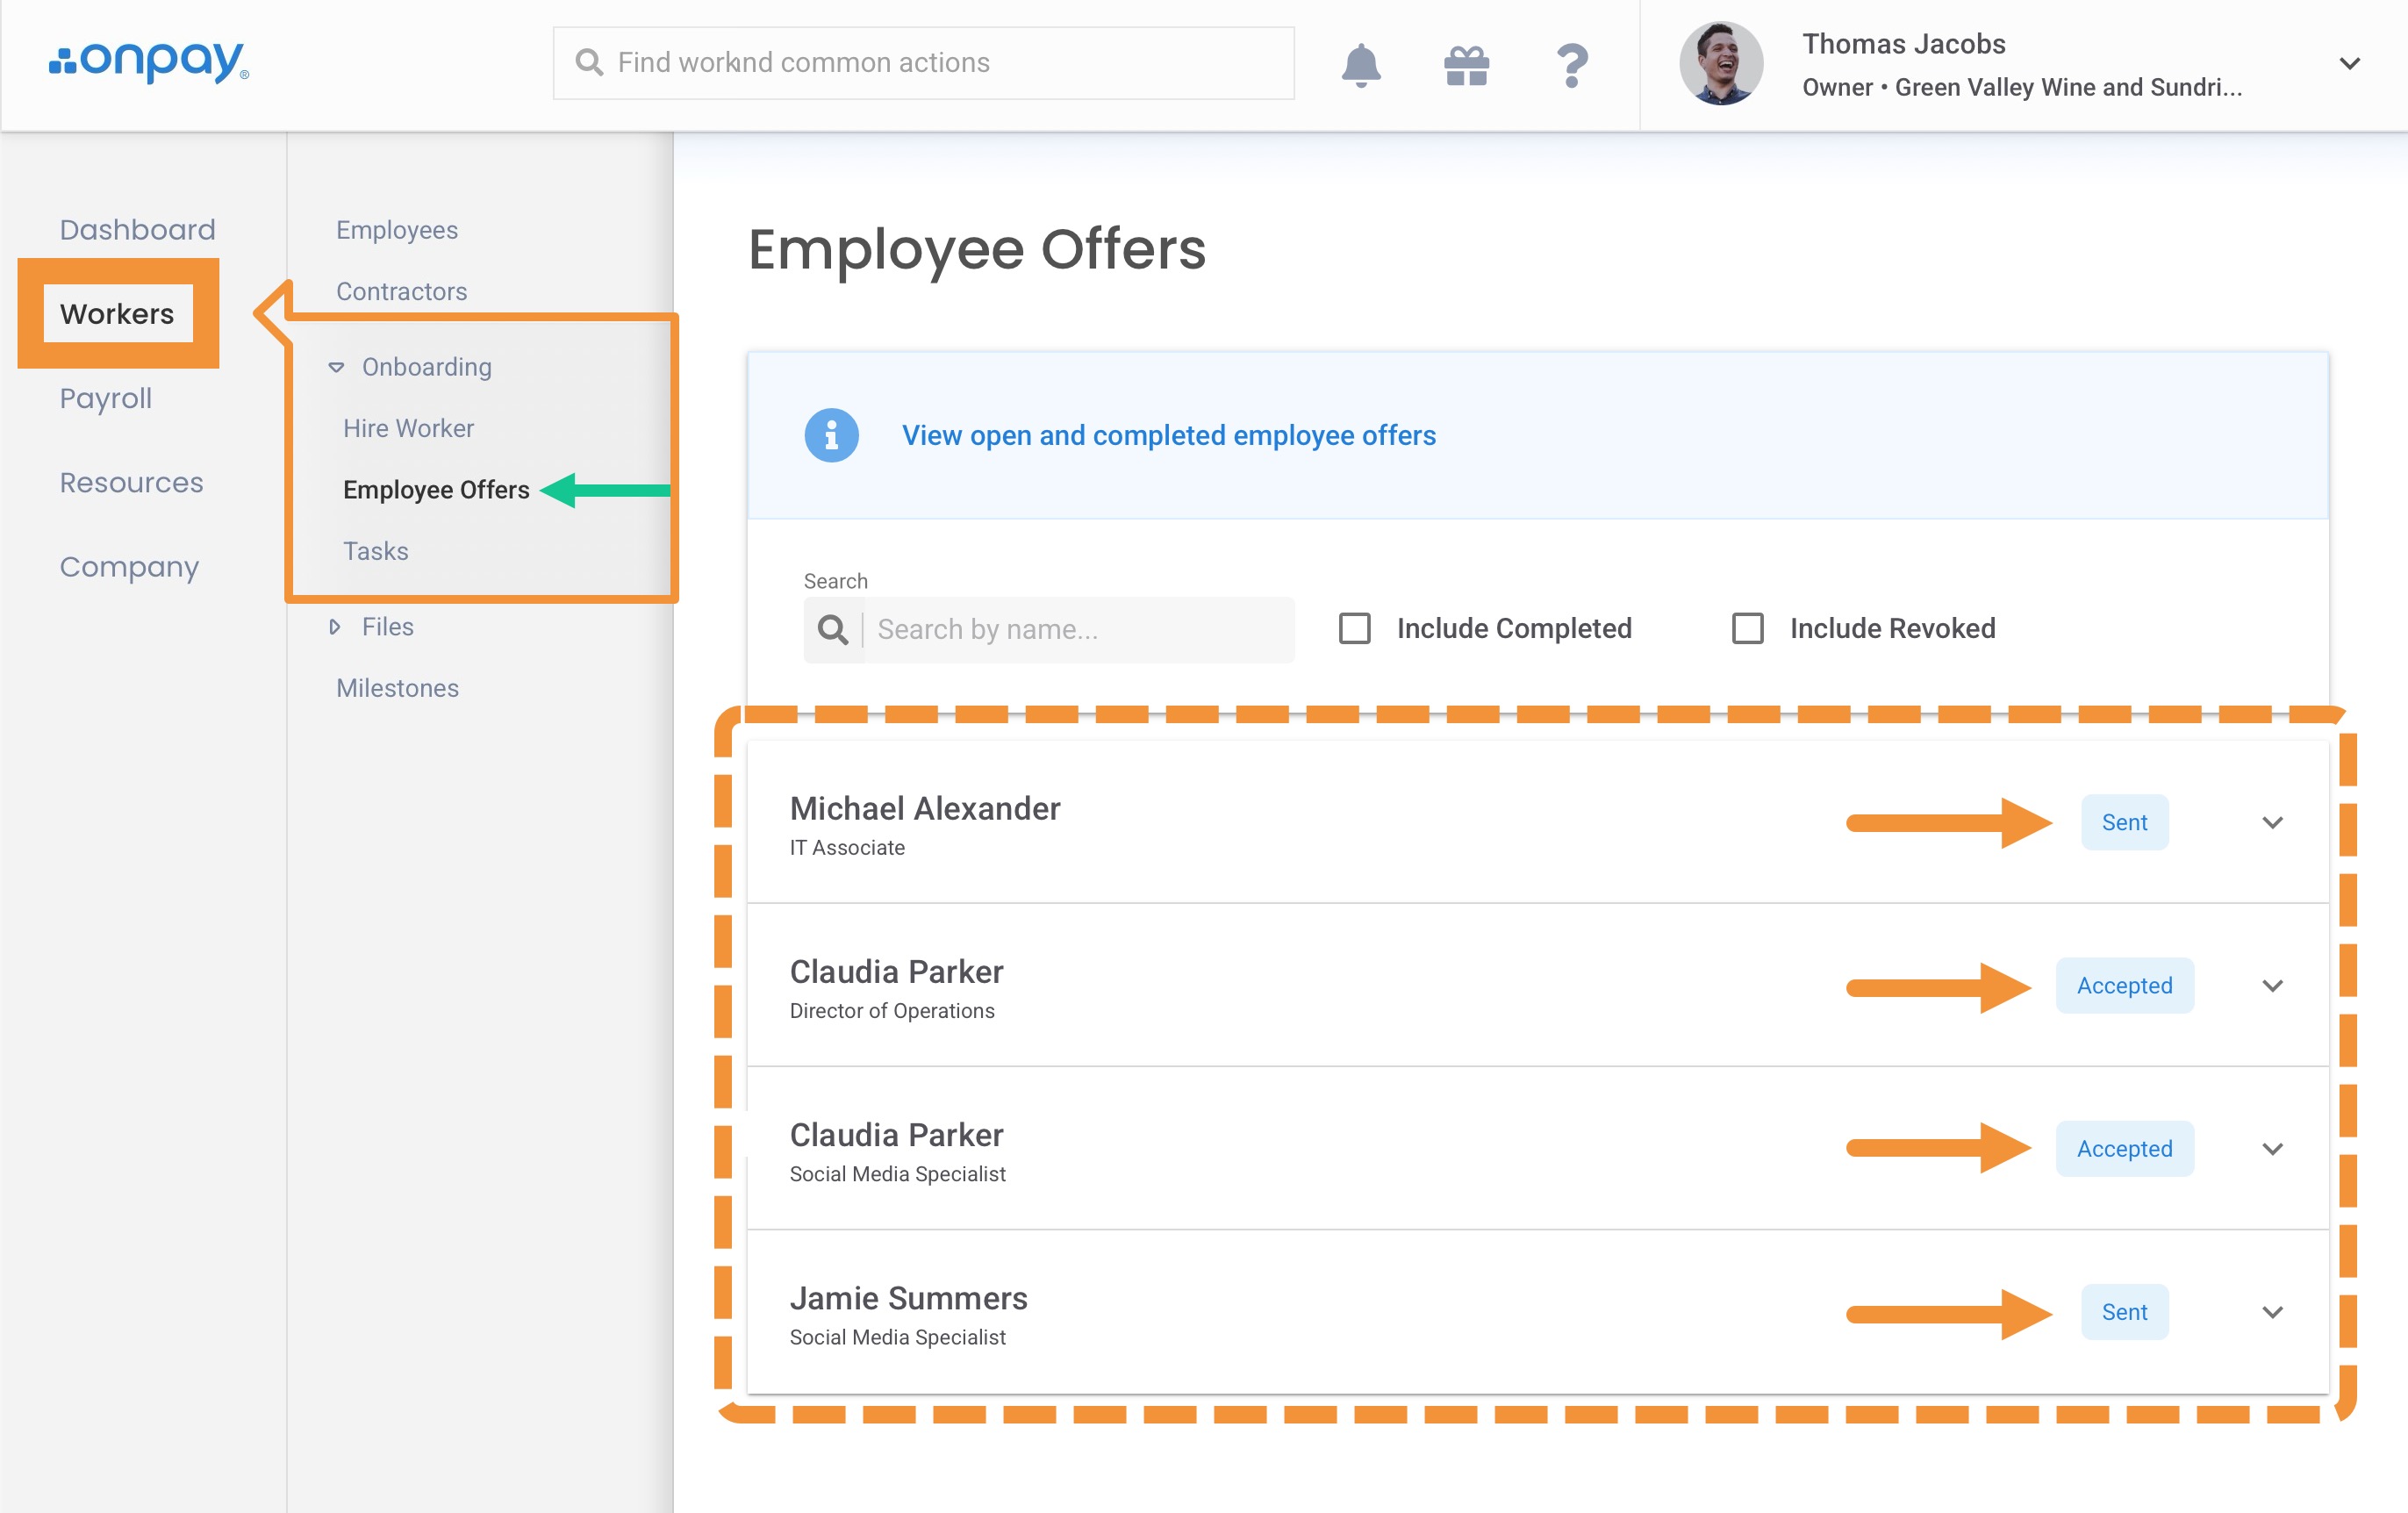Click the Sent status for Michael Alexander
Viewport: 2408px width, 1513px height.
tap(2124, 822)
